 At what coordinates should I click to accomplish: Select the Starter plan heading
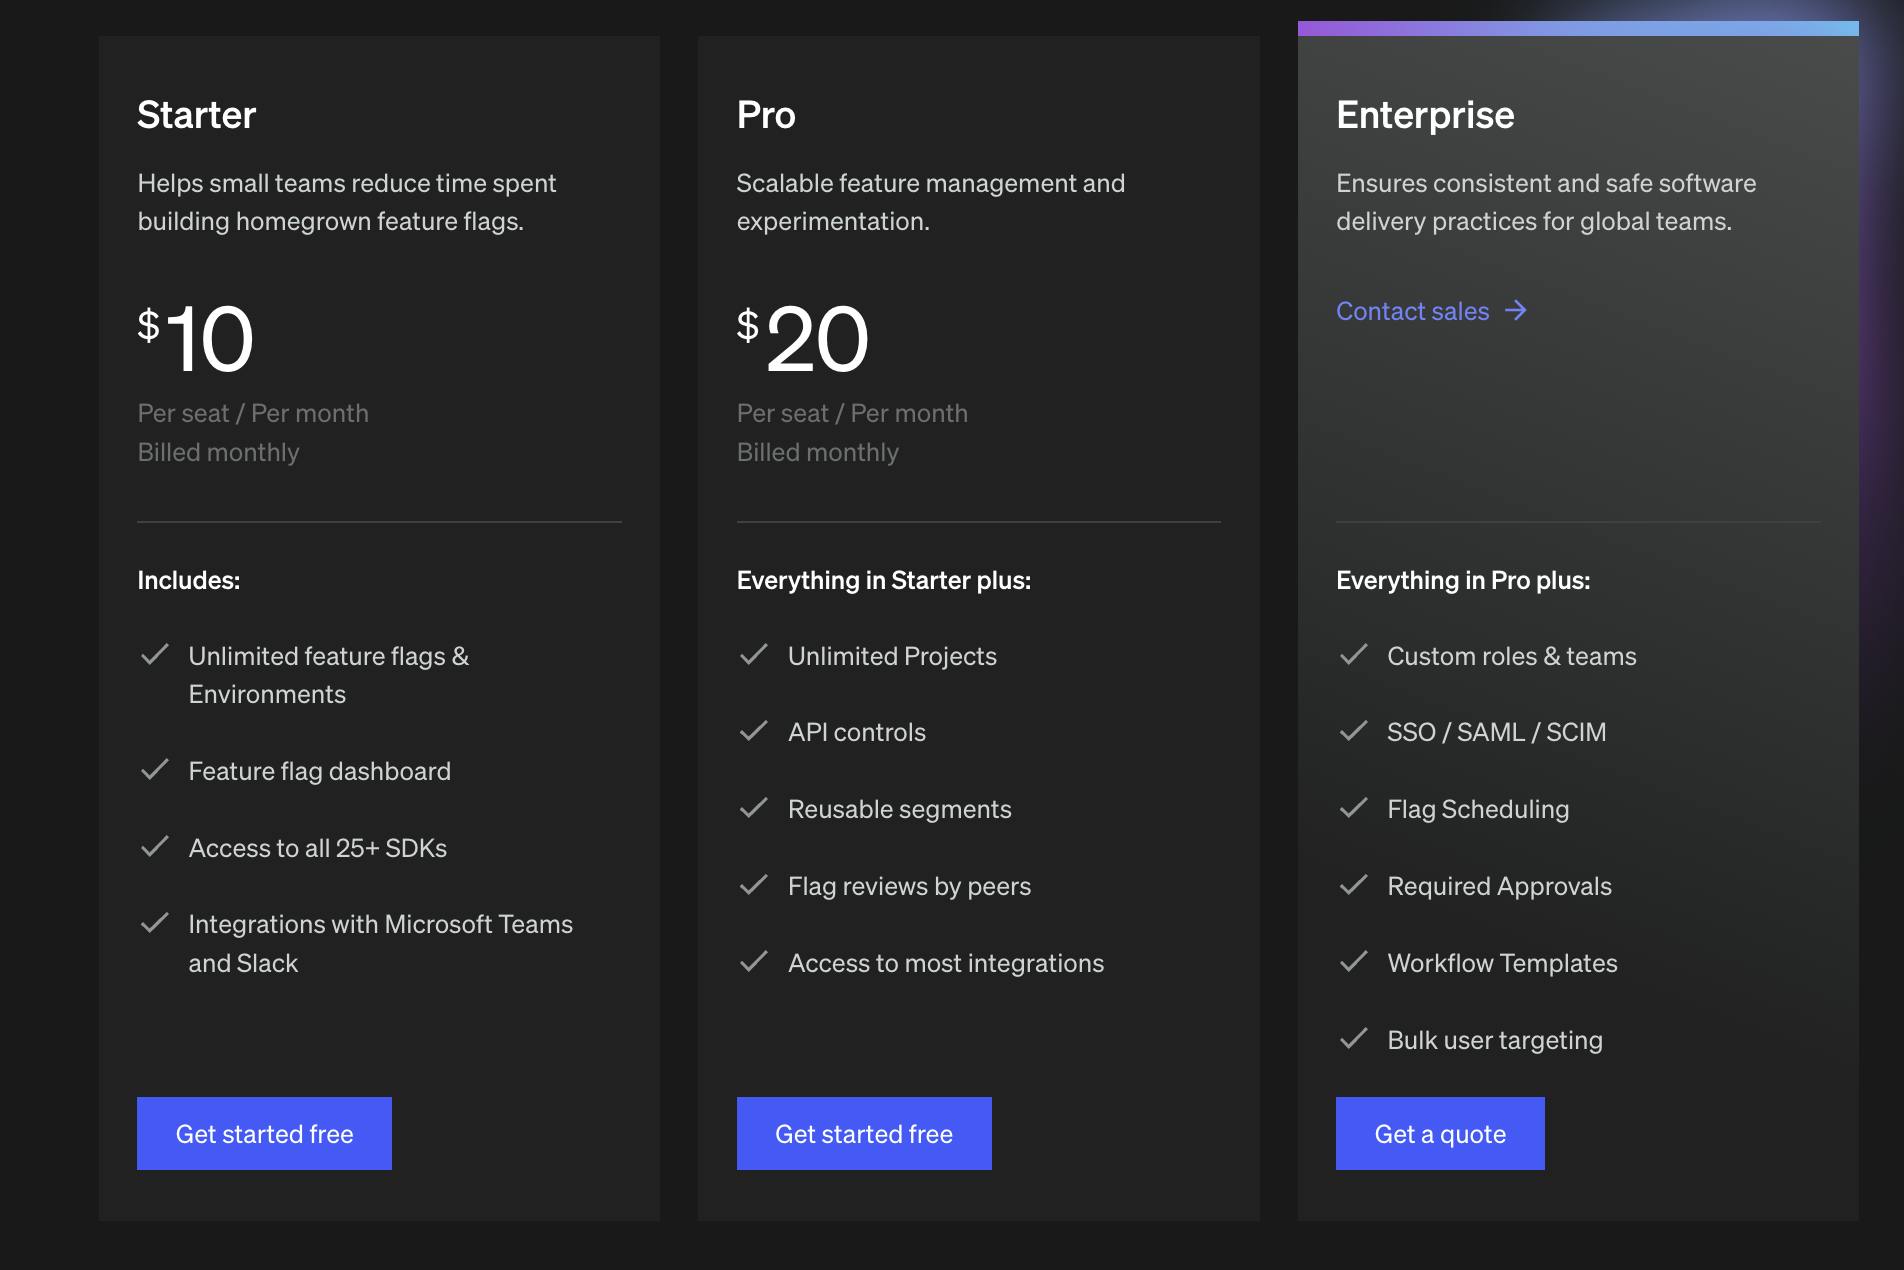(x=197, y=115)
